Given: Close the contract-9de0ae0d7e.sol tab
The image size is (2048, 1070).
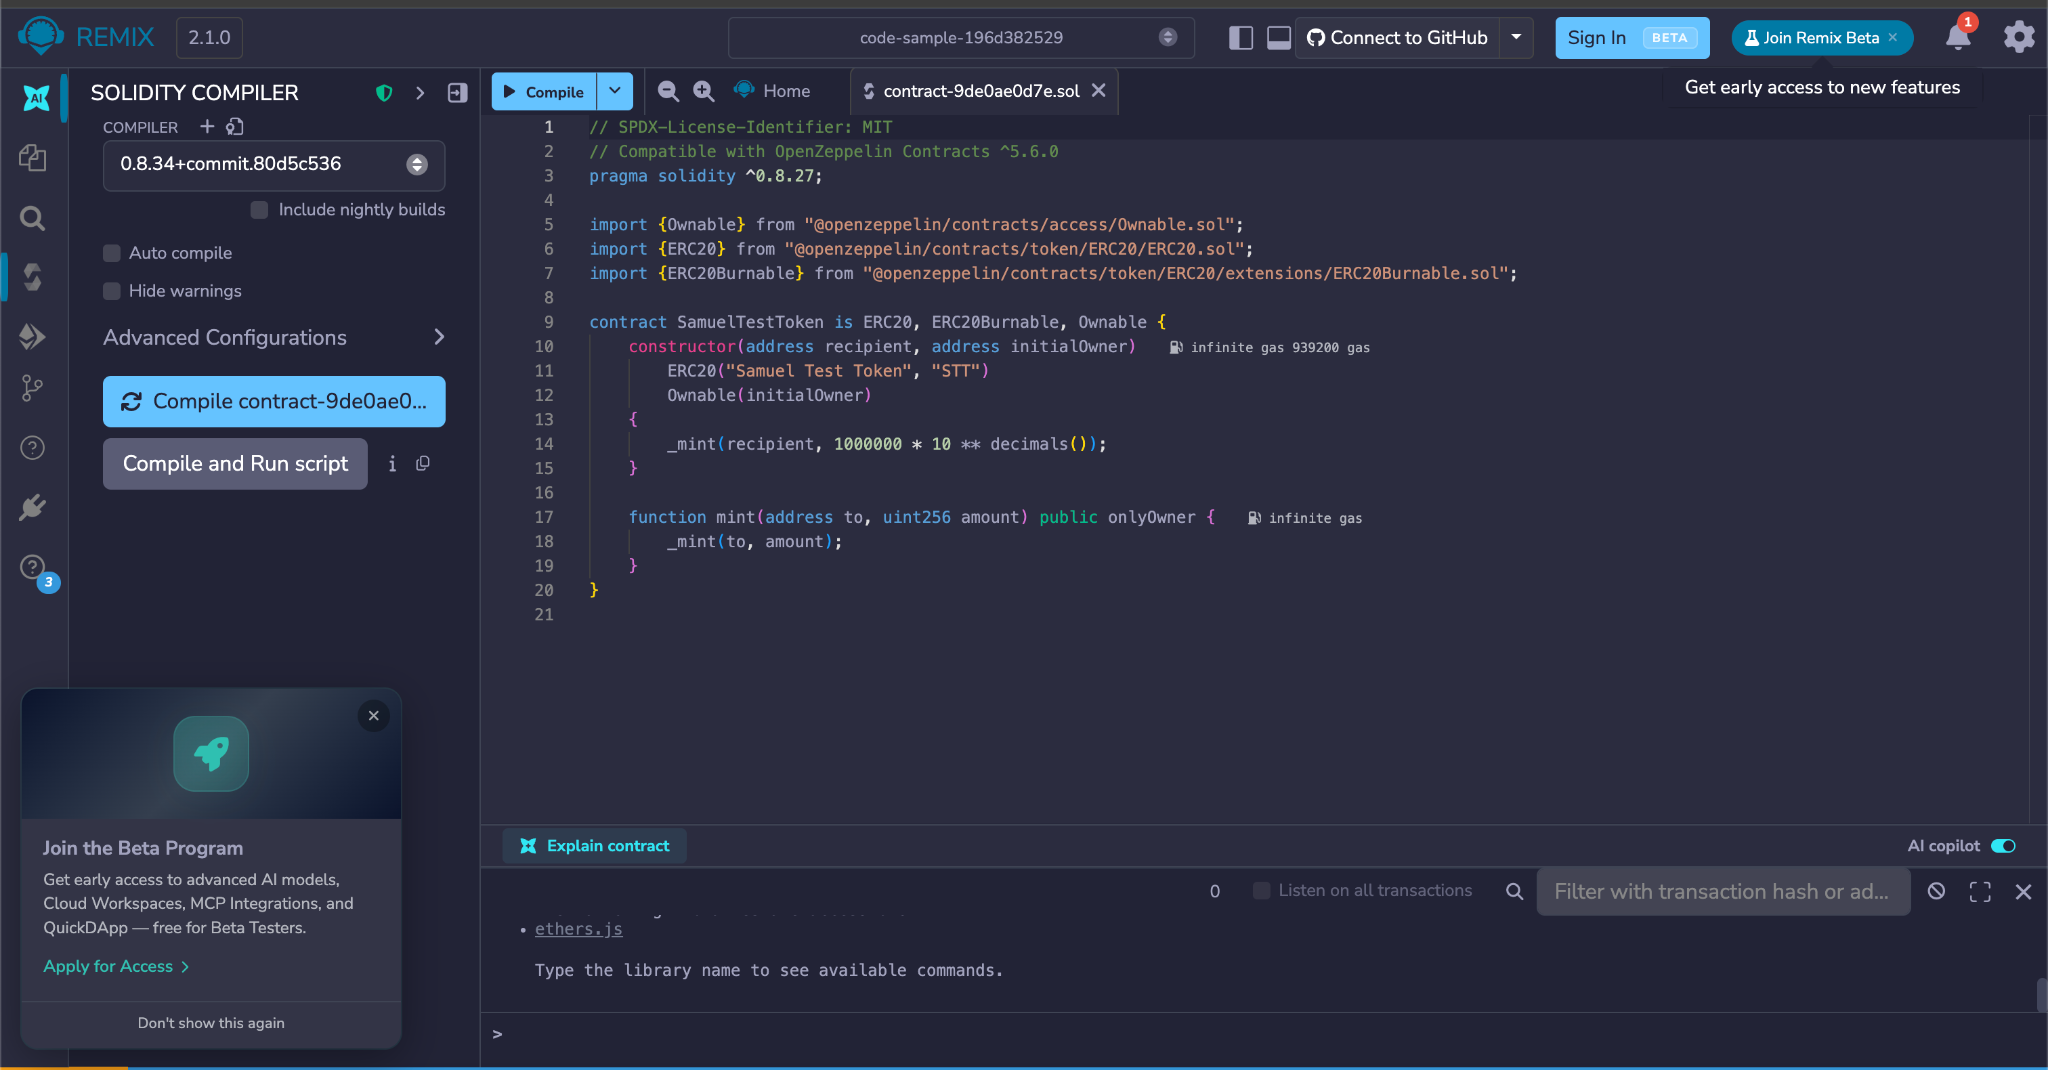Looking at the screenshot, I should tap(1099, 90).
